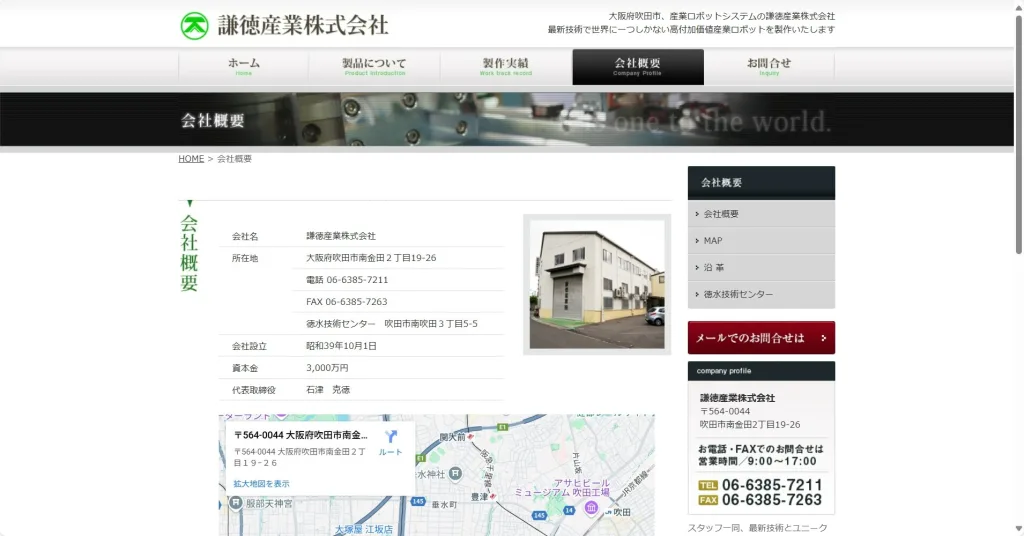Click the ルート label on map card

point(391,452)
